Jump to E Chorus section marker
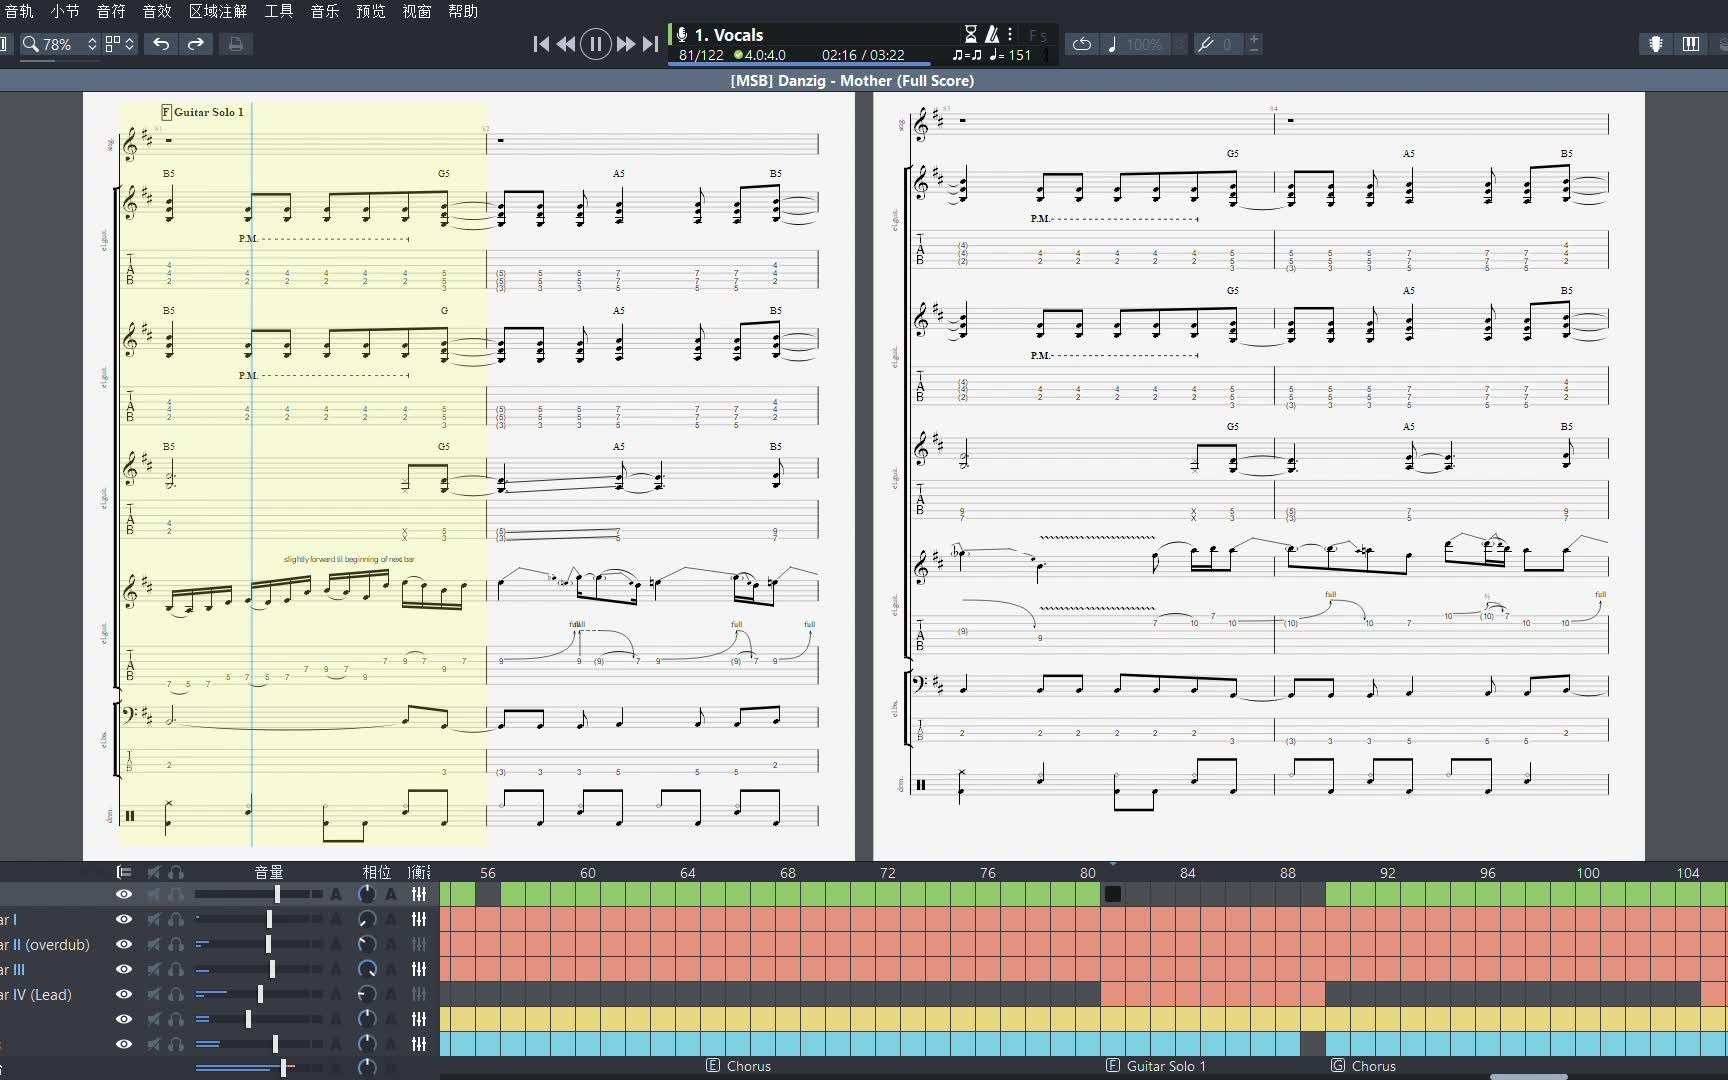1728x1080 pixels. point(739,1066)
